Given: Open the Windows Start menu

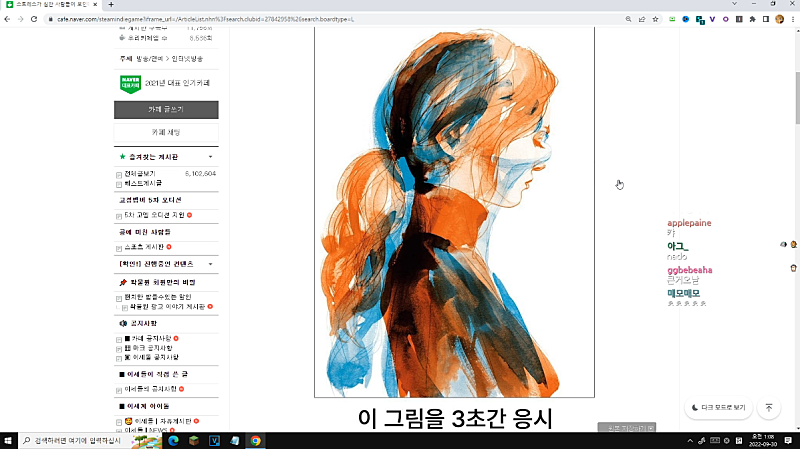Looking at the screenshot, I should coord(9,440).
